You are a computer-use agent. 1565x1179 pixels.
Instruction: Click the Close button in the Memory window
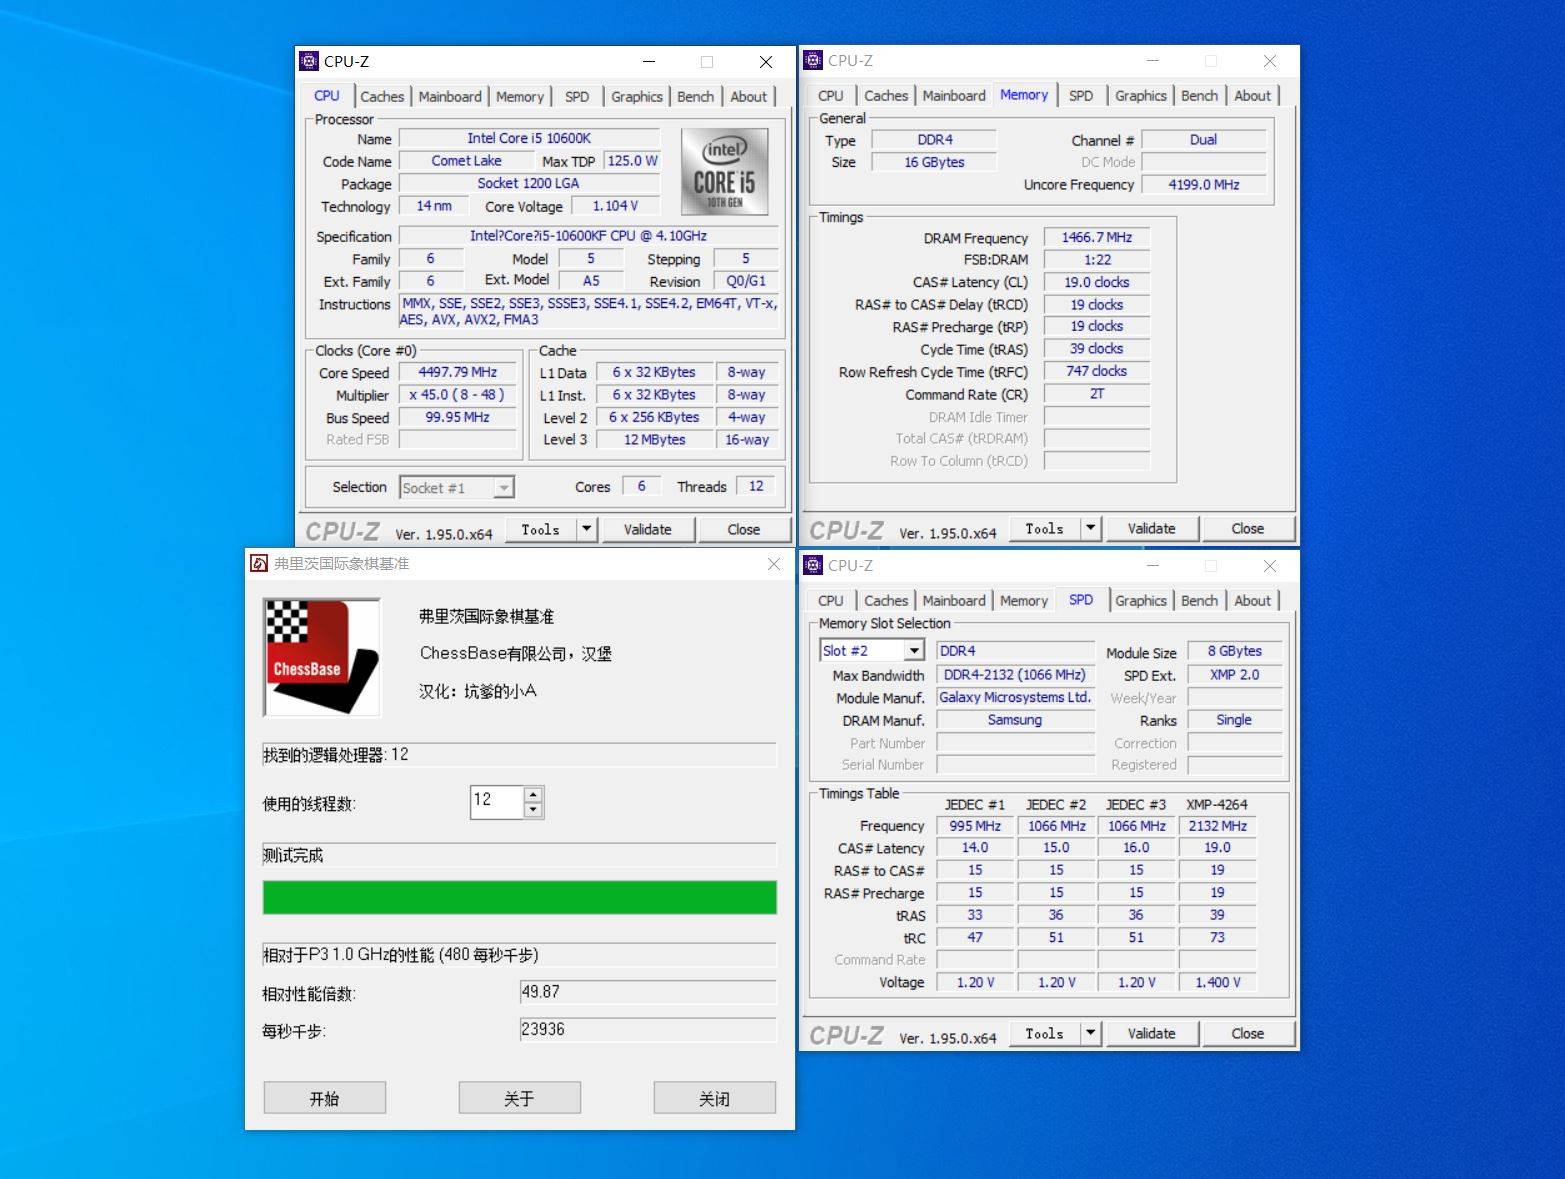[x=1248, y=528]
